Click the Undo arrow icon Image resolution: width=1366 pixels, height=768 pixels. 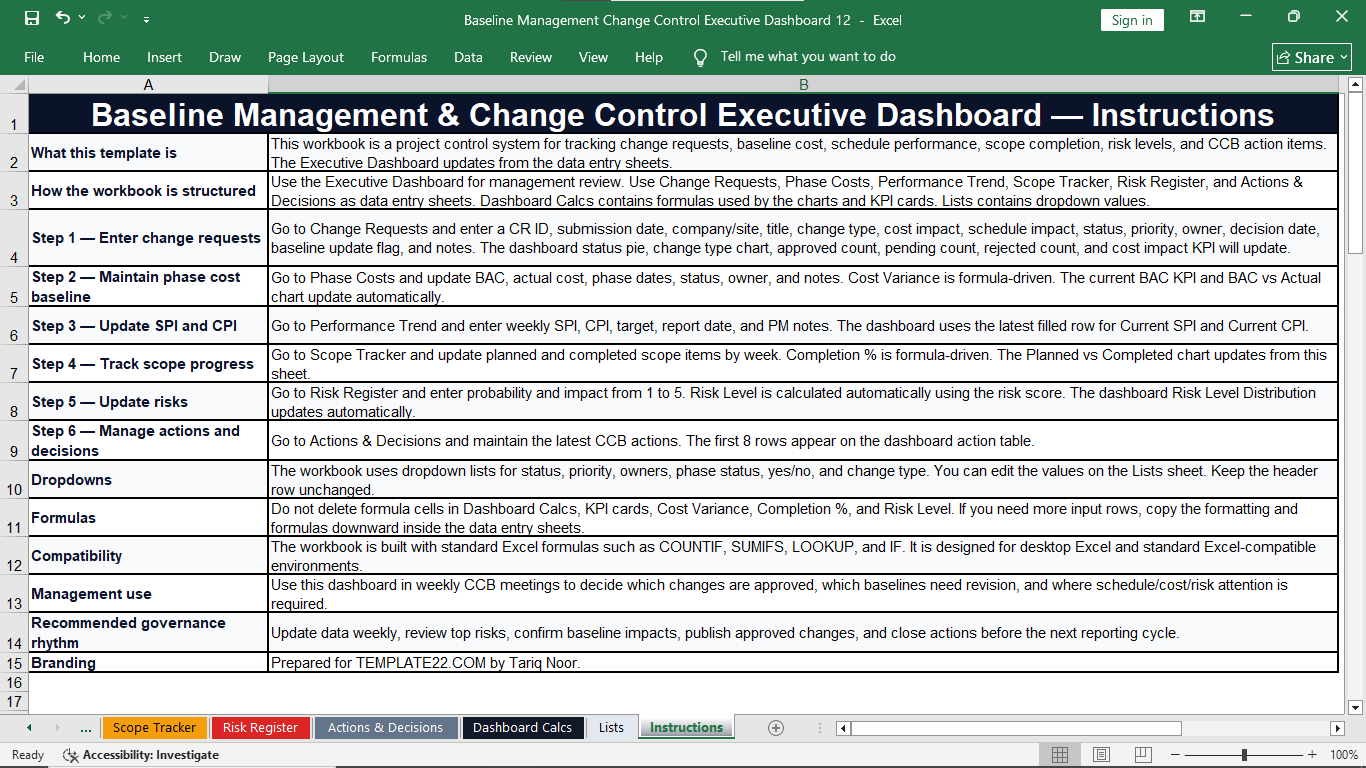pyautogui.click(x=64, y=18)
